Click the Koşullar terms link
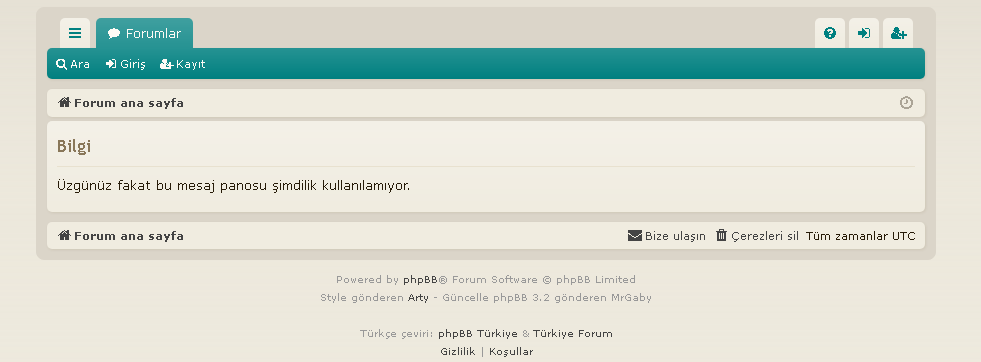981x362 pixels. (511, 351)
